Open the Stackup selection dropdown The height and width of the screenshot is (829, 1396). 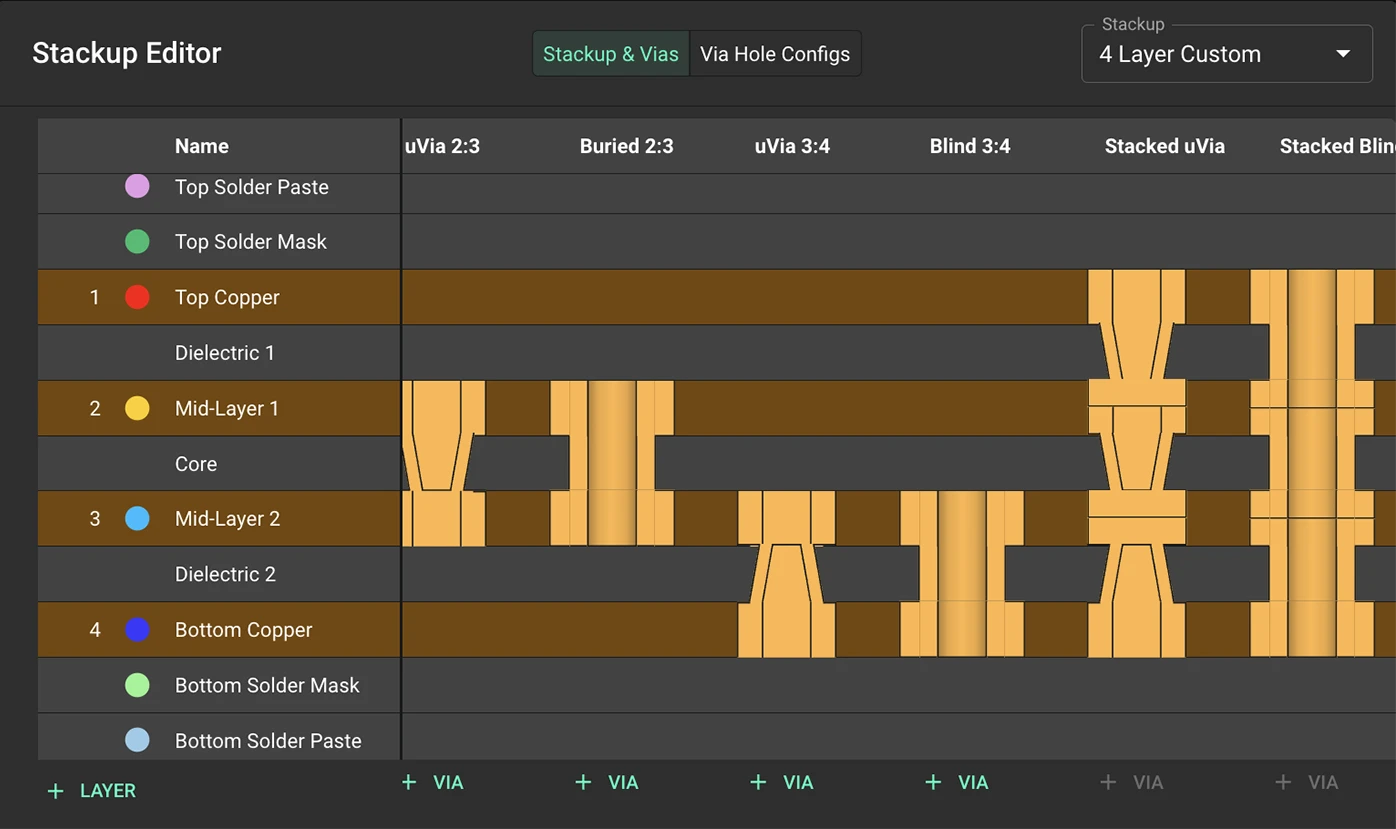click(1227, 54)
